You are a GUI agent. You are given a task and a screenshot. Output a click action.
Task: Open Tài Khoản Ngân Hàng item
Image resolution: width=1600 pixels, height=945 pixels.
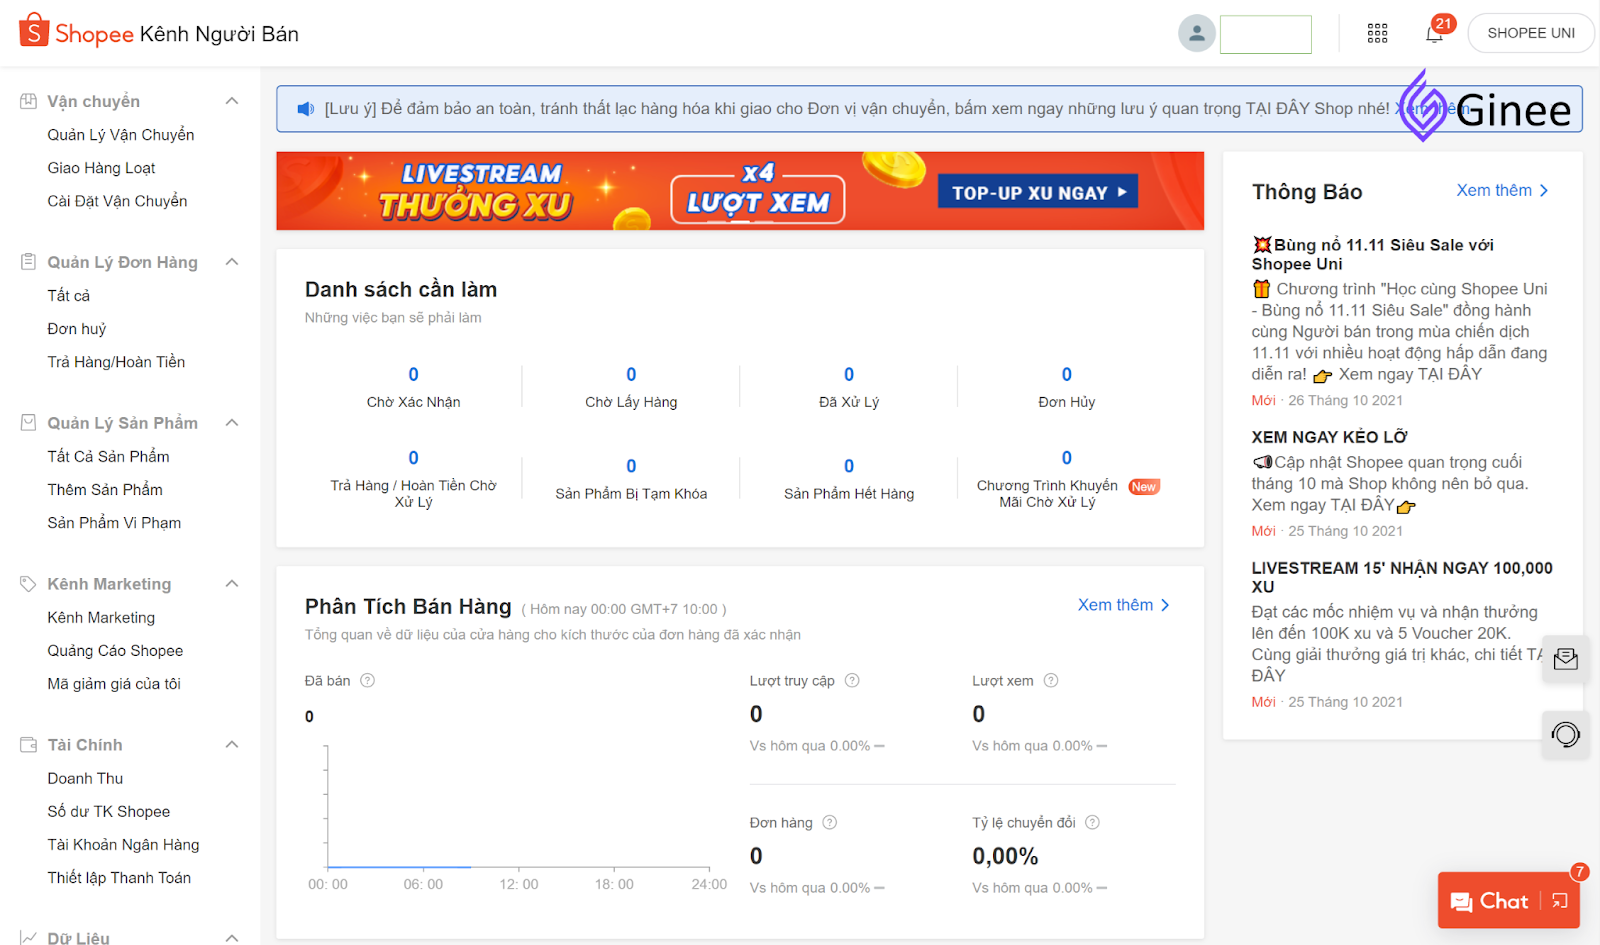[123, 845]
